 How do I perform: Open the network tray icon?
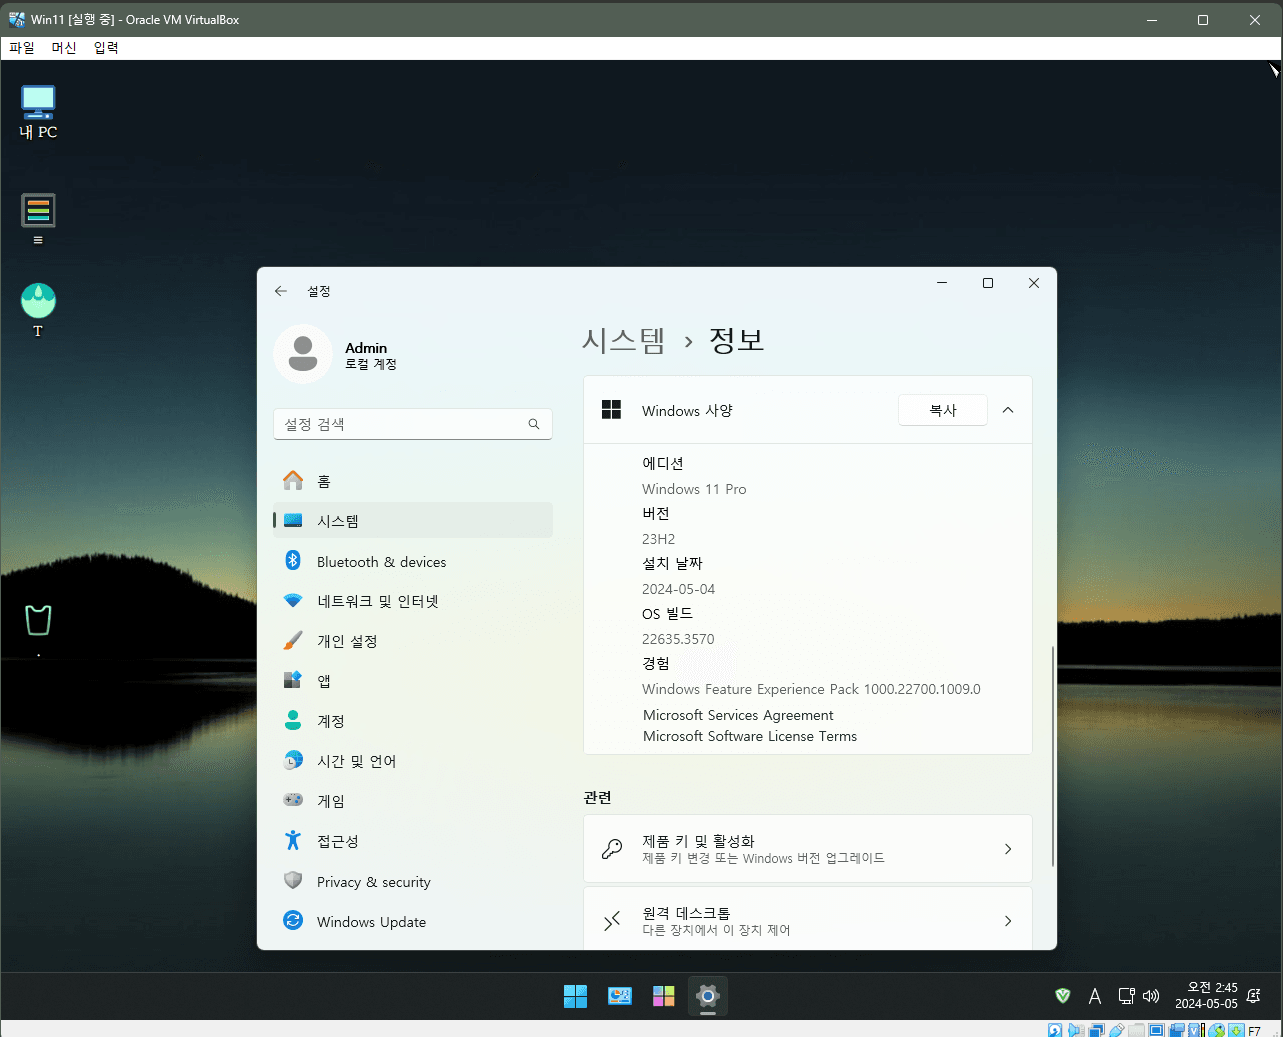1127,996
